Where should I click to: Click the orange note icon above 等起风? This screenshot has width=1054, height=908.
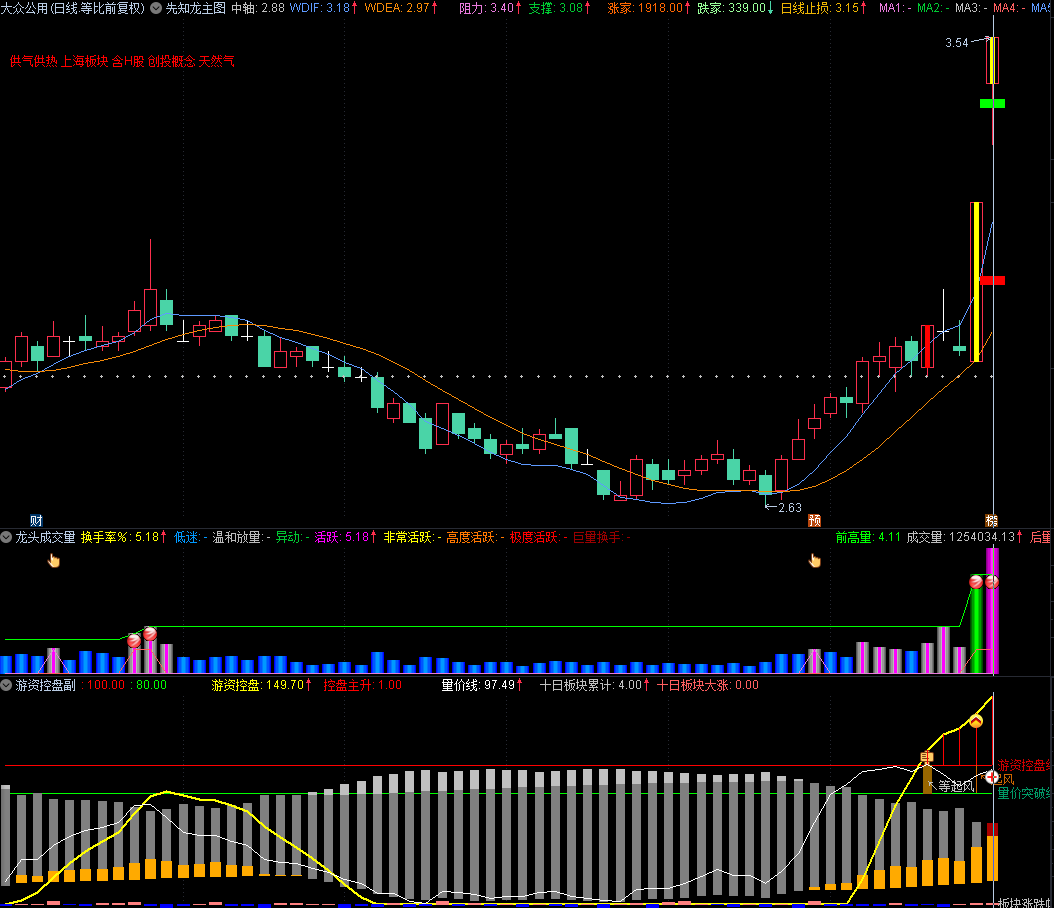click(927, 758)
